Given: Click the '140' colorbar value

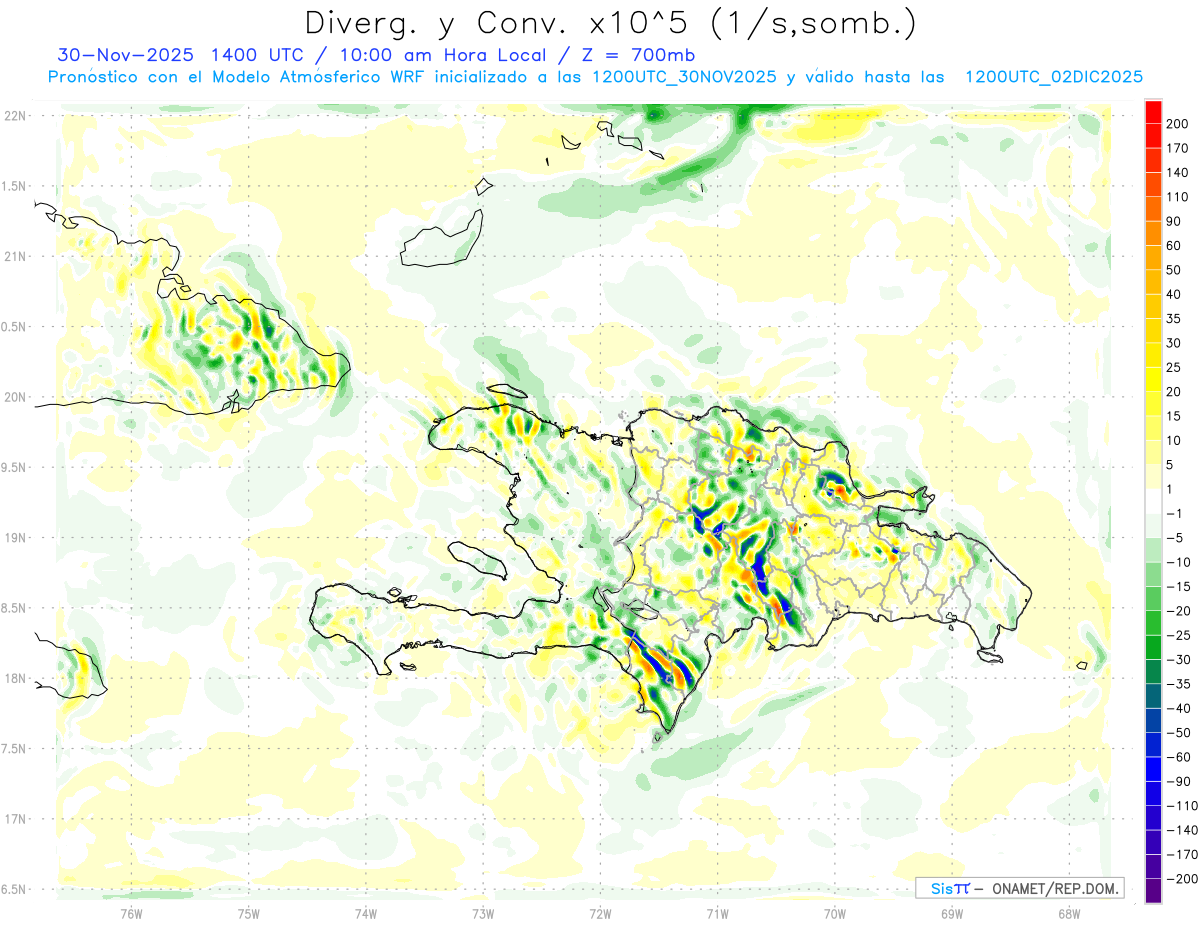Looking at the screenshot, I should coord(1177,172).
